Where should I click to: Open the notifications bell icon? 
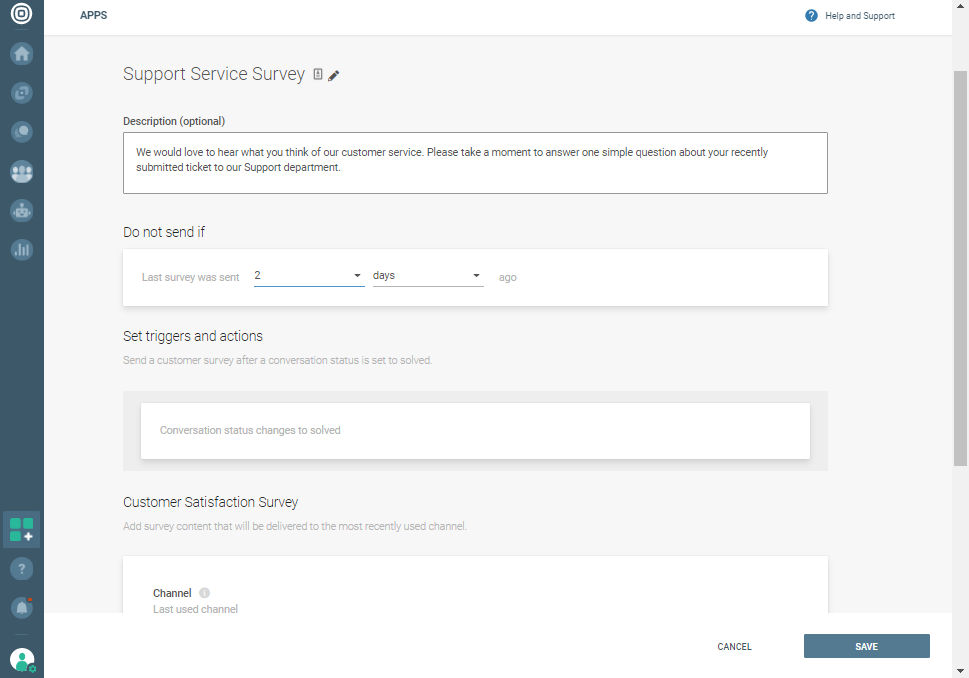[x=22, y=607]
